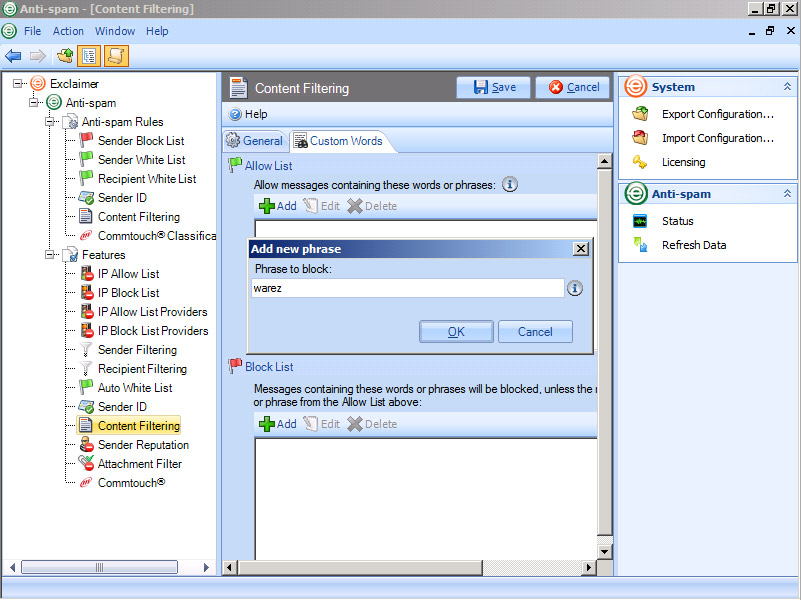
Task: Click the Attachment Filter icon
Action: pos(86,464)
